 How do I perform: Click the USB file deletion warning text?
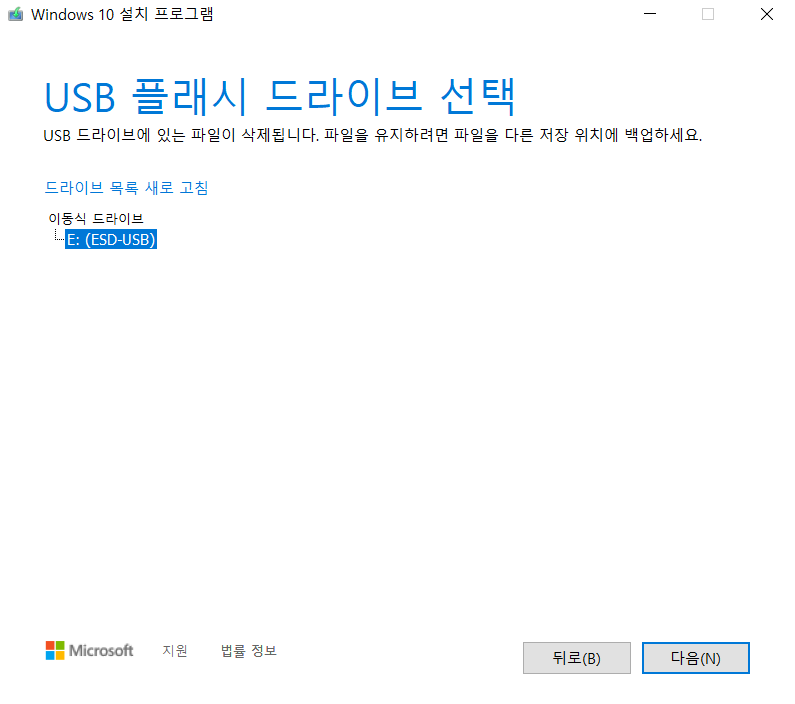coord(373,135)
